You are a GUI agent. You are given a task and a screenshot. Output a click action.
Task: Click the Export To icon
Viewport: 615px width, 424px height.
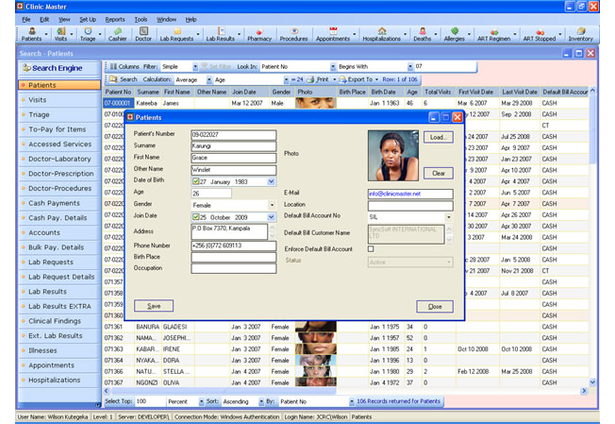point(343,80)
